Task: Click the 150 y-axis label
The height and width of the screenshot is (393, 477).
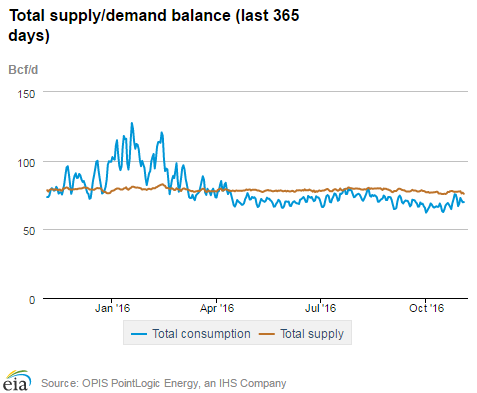Action: click(x=26, y=94)
